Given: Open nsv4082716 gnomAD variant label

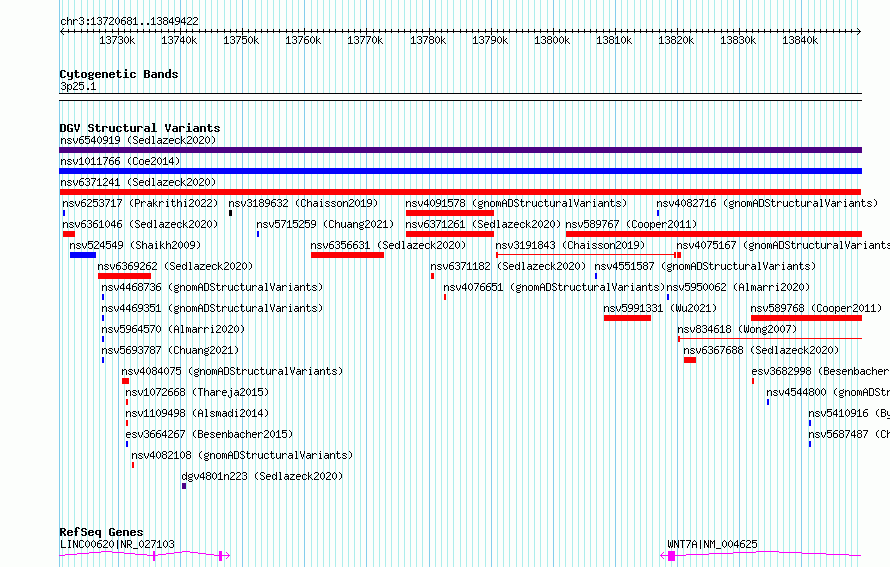Looking at the screenshot, I should click(767, 203).
